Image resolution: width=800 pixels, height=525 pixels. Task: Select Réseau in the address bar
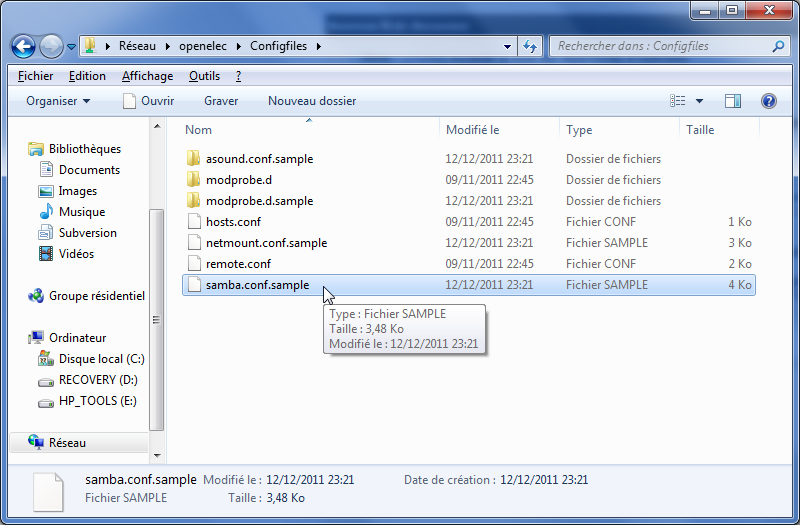coord(137,46)
